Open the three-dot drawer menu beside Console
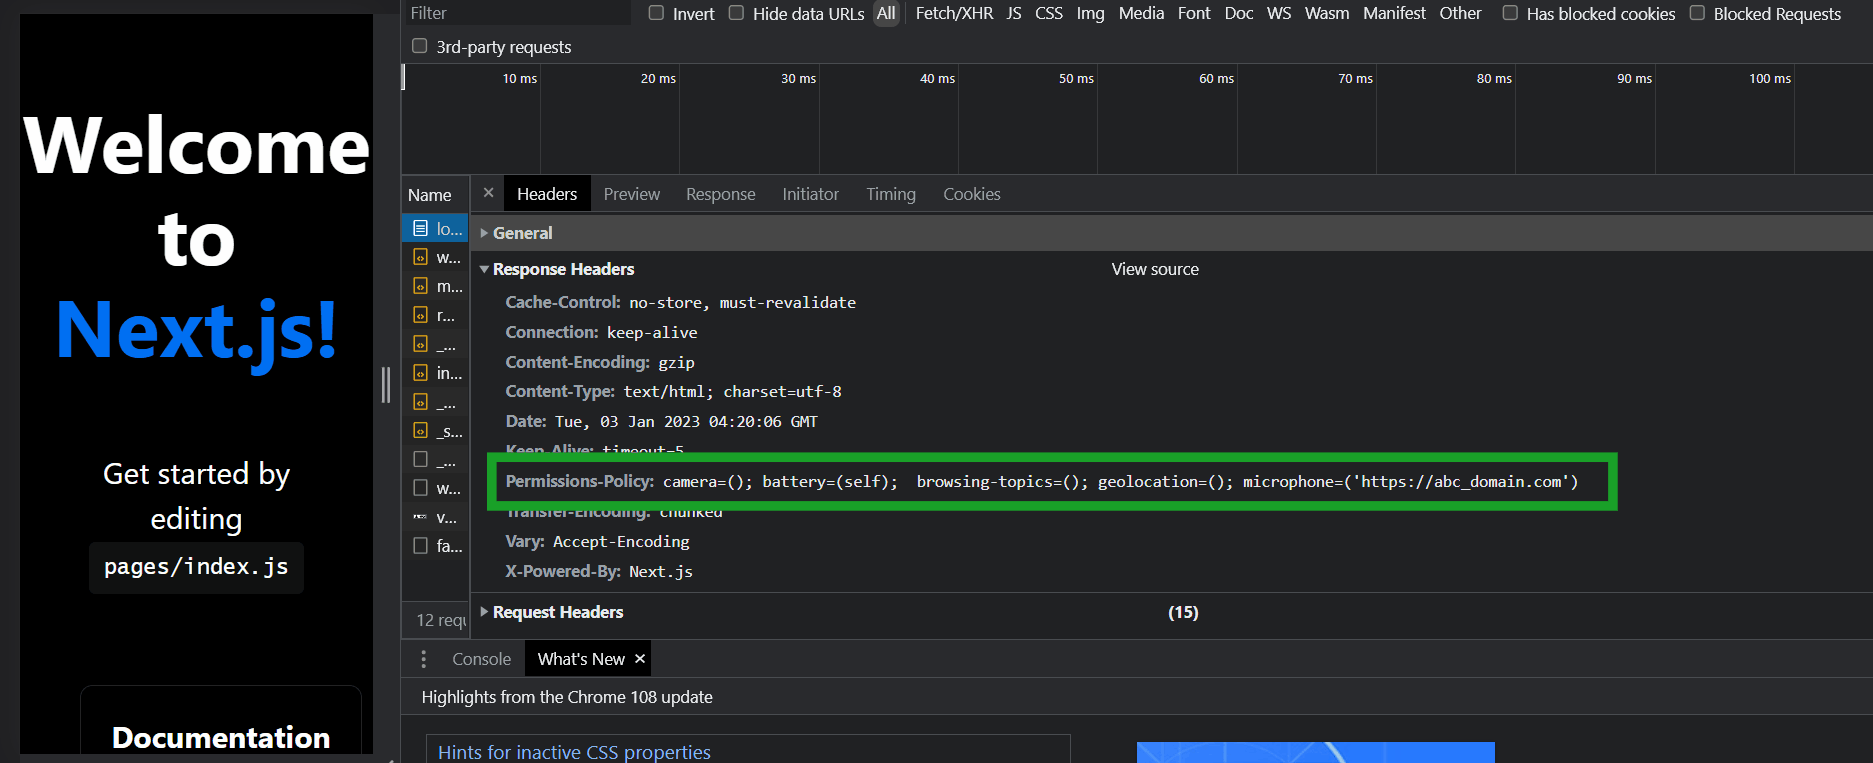This screenshot has height=763, width=1873. pyautogui.click(x=424, y=659)
